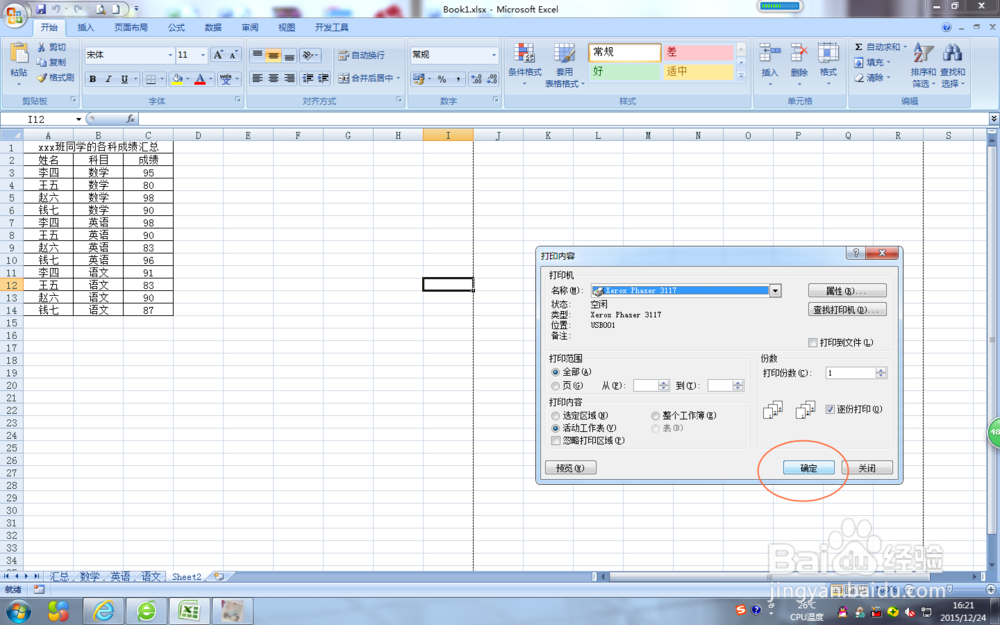
Task: Click the Wrap Text (自动换行) button
Action: click(x=361, y=55)
